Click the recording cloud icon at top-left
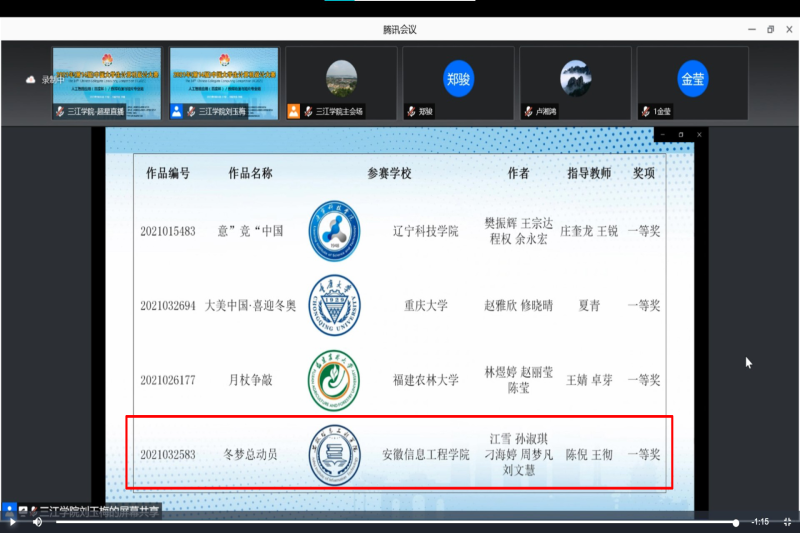Image resolution: width=800 pixels, height=533 pixels. [x=31, y=79]
